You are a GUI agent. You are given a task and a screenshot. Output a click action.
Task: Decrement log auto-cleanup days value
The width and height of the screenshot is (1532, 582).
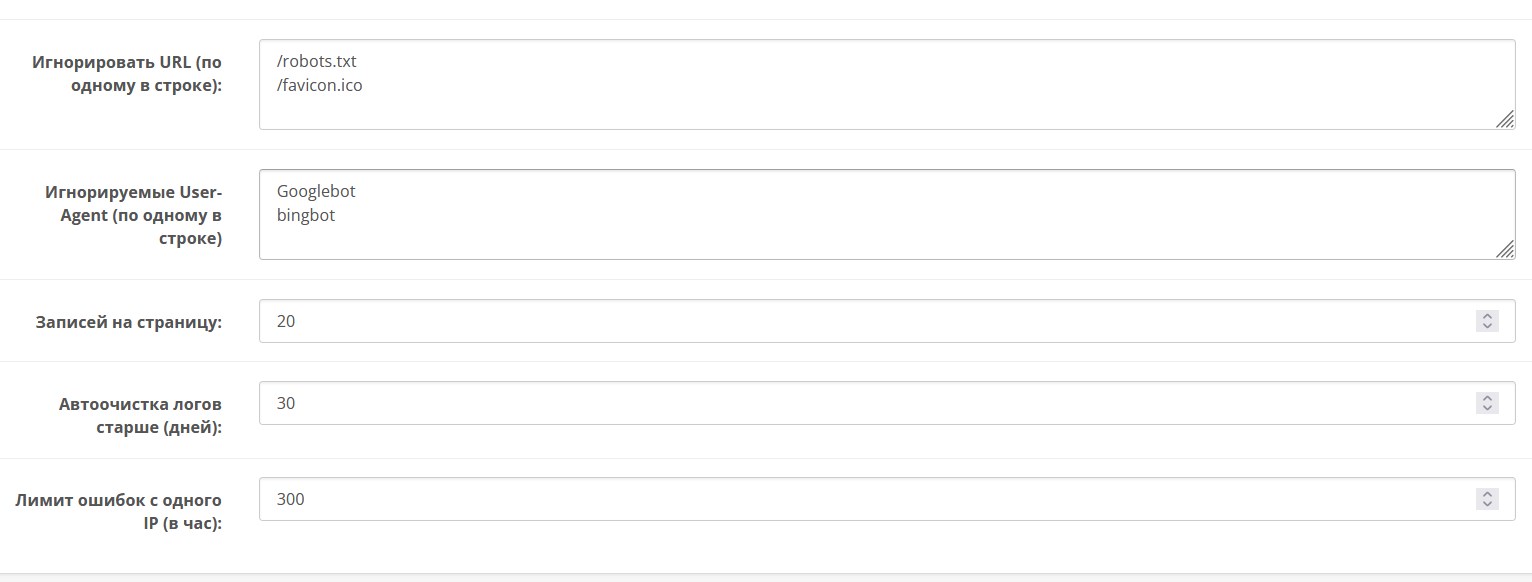coord(1487,408)
